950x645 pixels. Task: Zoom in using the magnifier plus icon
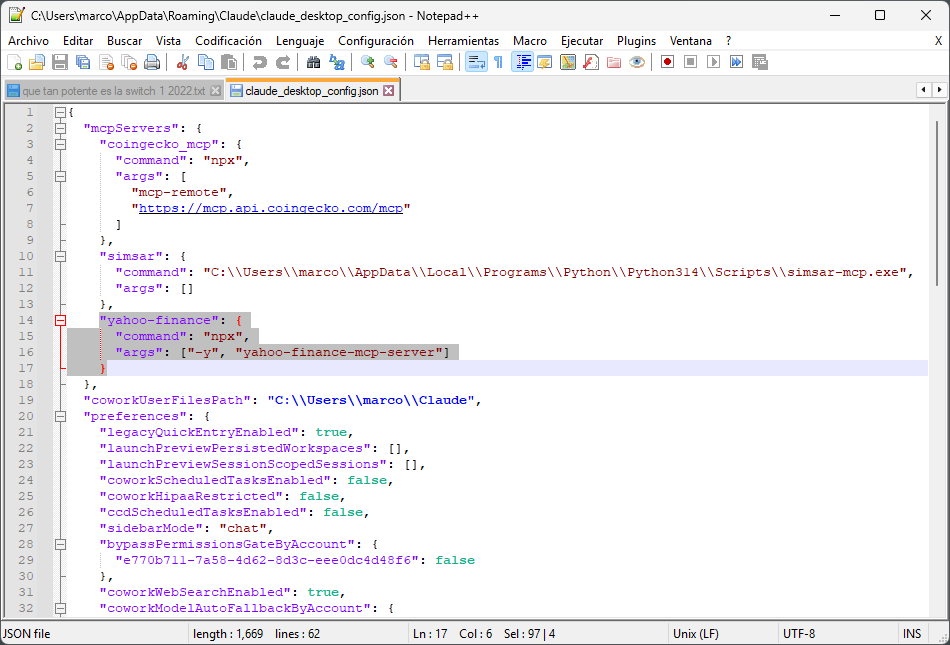pos(368,62)
